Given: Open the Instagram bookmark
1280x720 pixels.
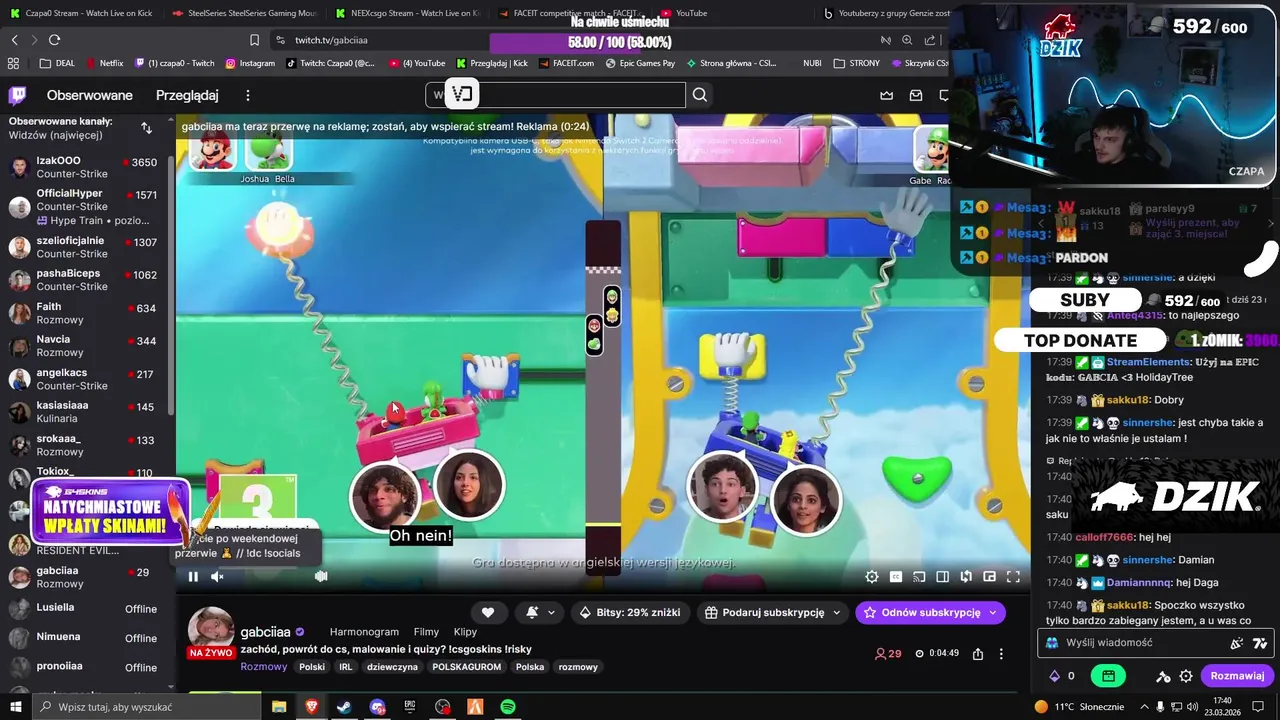Looking at the screenshot, I should tap(250, 63).
